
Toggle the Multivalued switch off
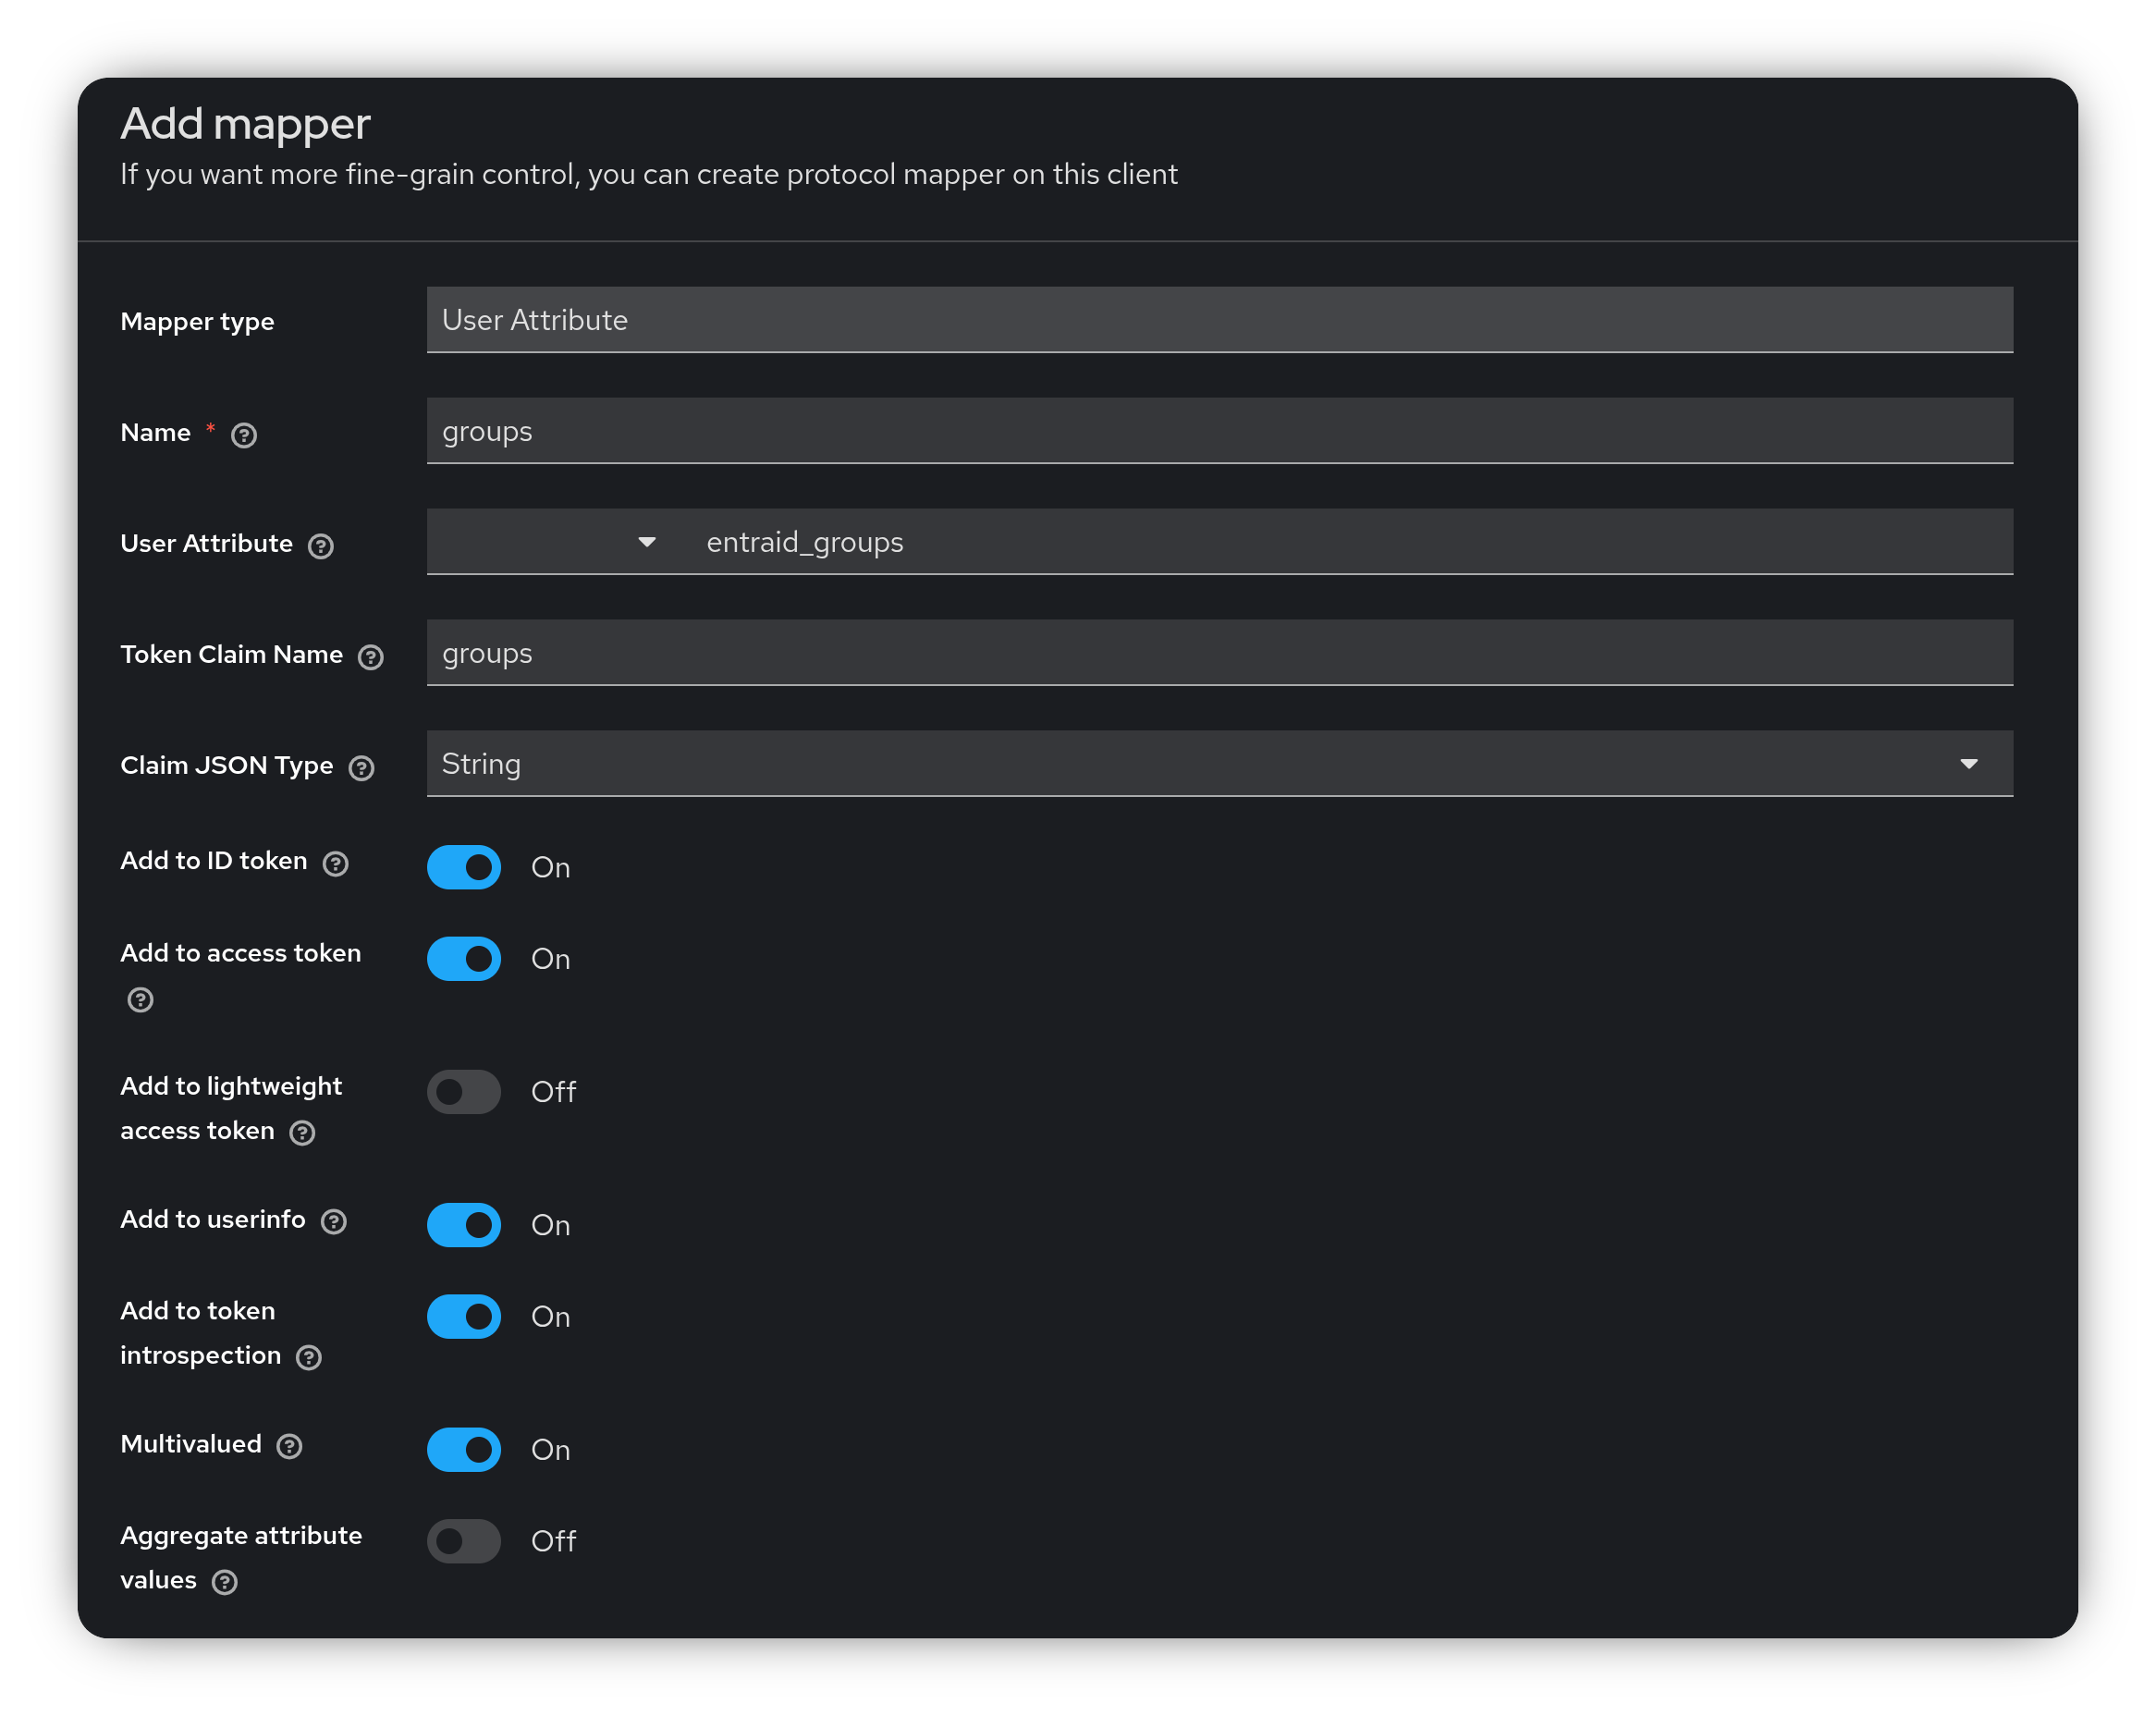(464, 1450)
